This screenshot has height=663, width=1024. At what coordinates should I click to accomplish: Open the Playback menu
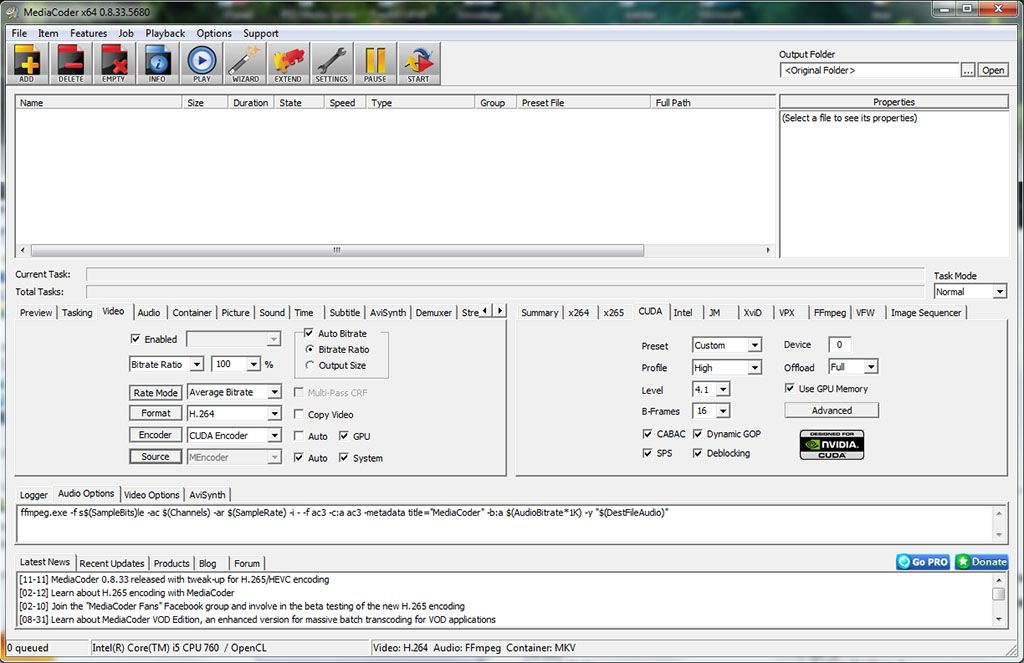(165, 33)
